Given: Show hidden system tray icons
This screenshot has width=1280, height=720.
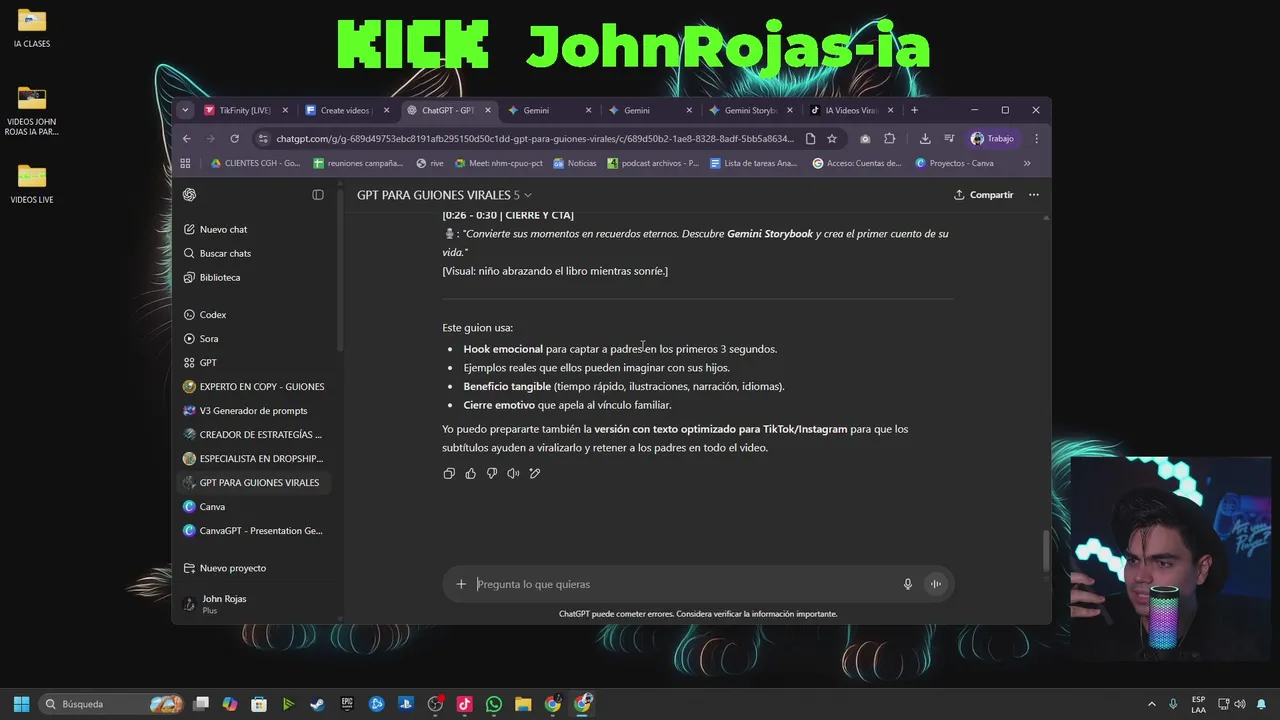Looking at the screenshot, I should [x=1151, y=704].
